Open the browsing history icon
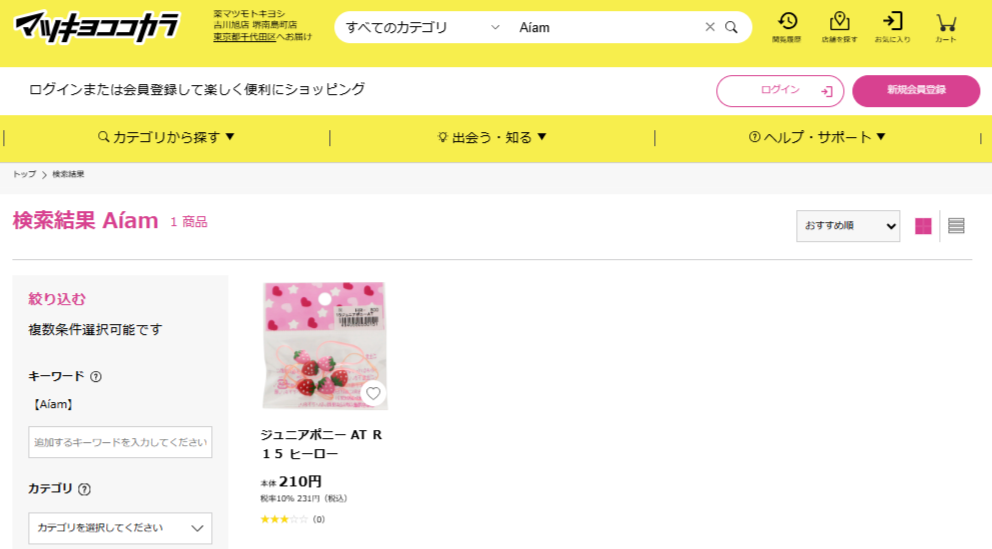The height and width of the screenshot is (549, 992). [x=787, y=22]
